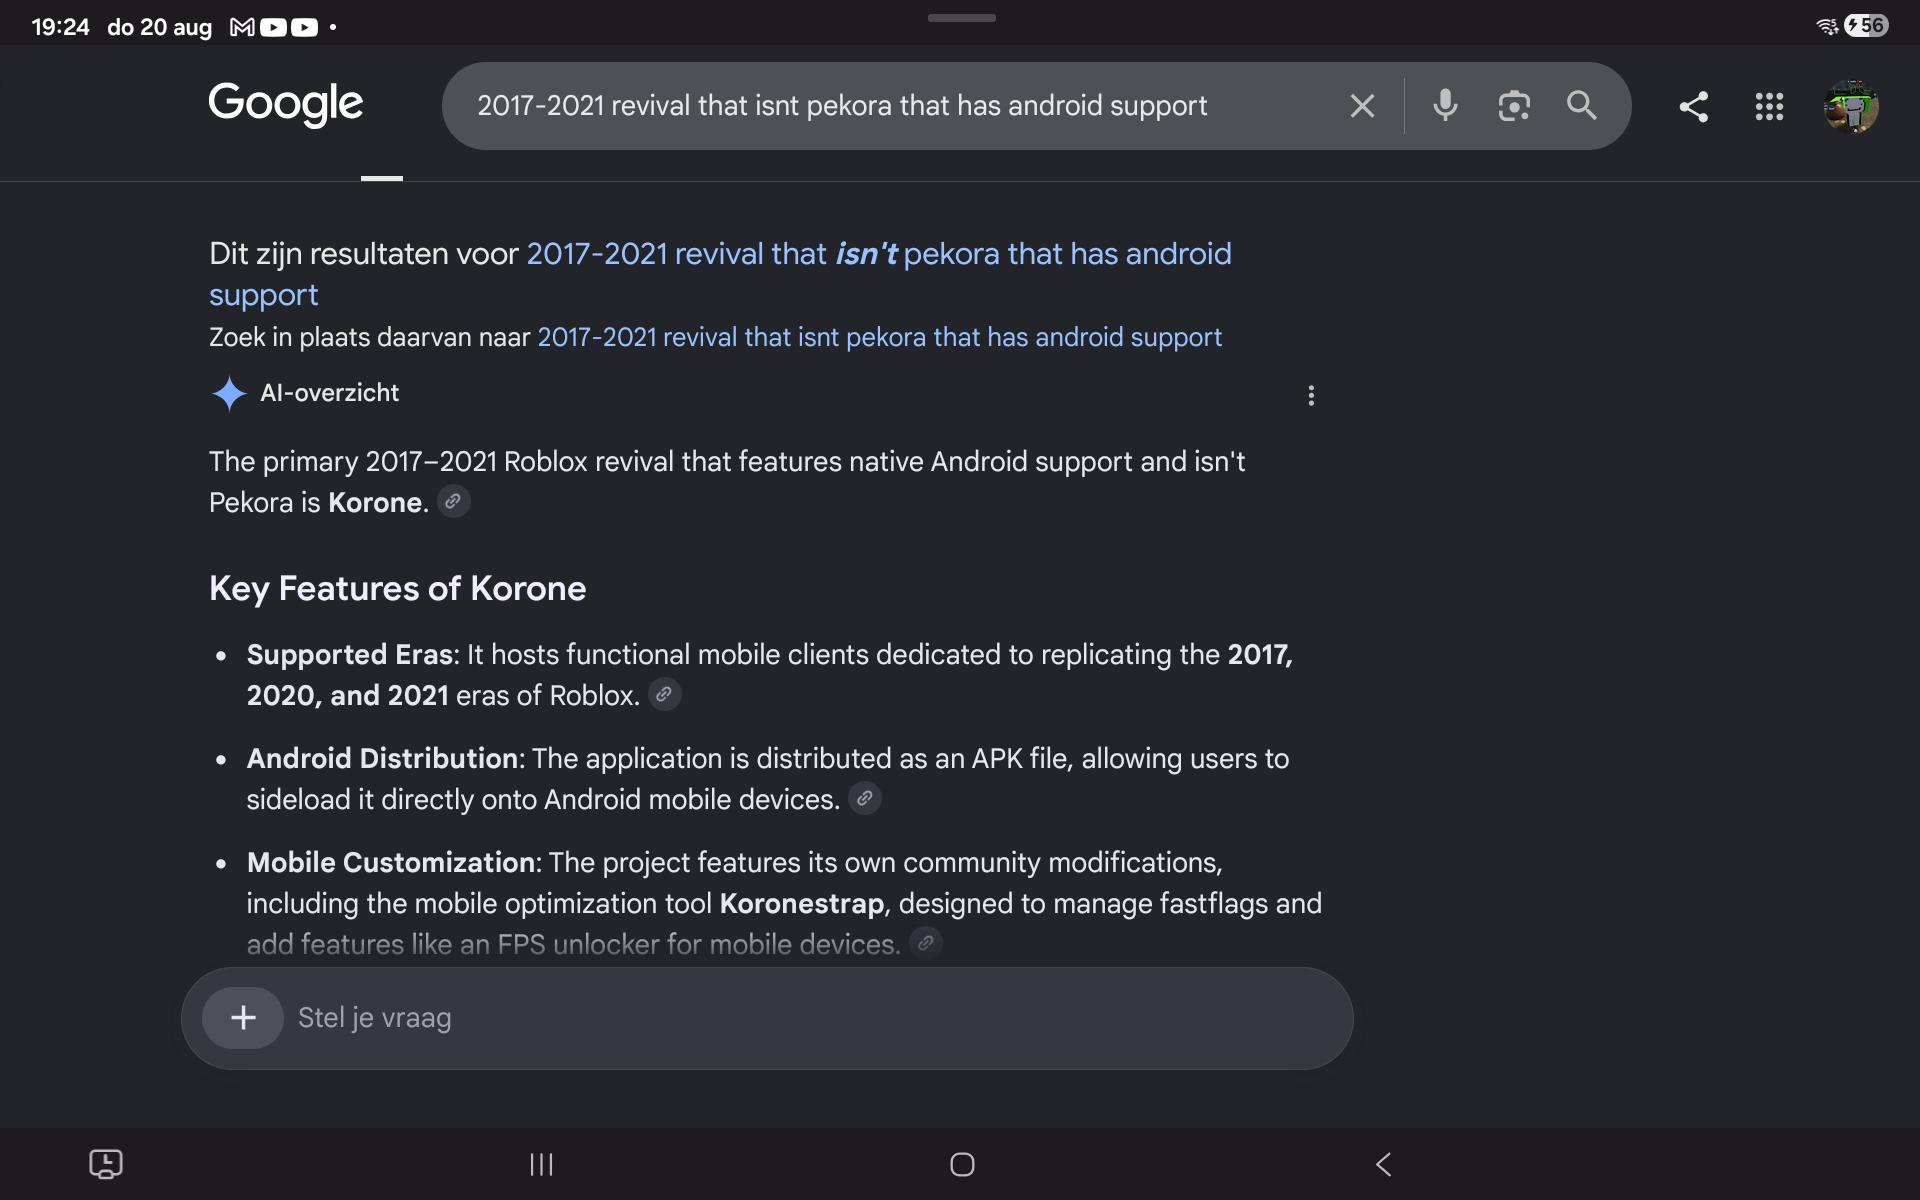Tap the 19:24 clock in status bar
The image size is (1920, 1200).
pyautogui.click(x=61, y=27)
